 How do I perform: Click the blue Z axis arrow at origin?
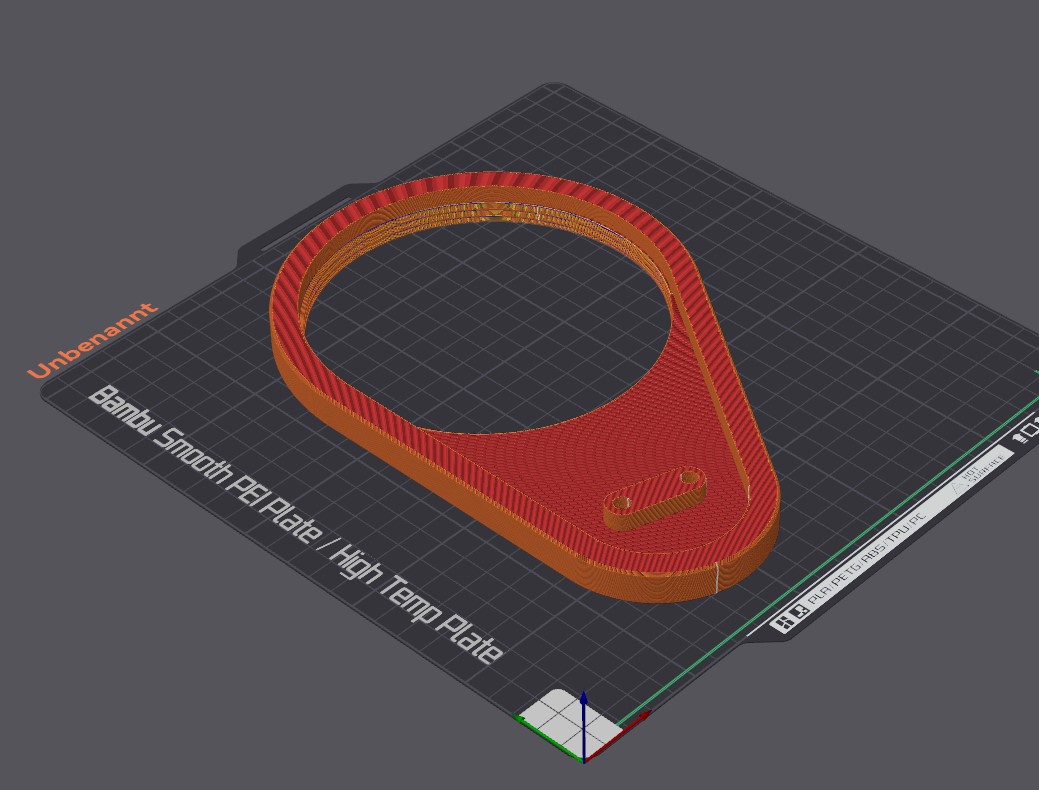point(583,726)
